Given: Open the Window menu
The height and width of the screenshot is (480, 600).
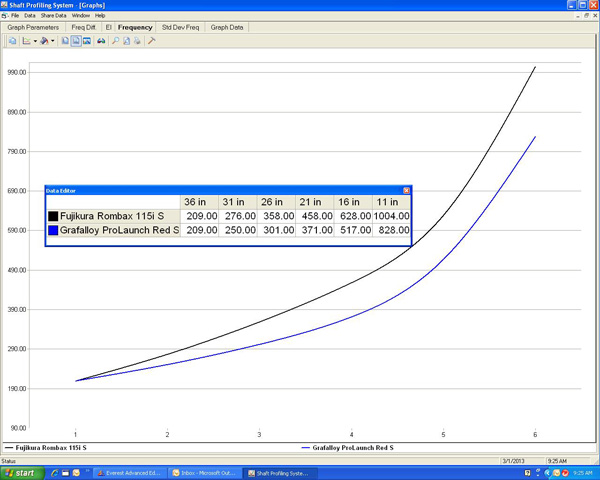Looking at the screenshot, I should point(81,16).
